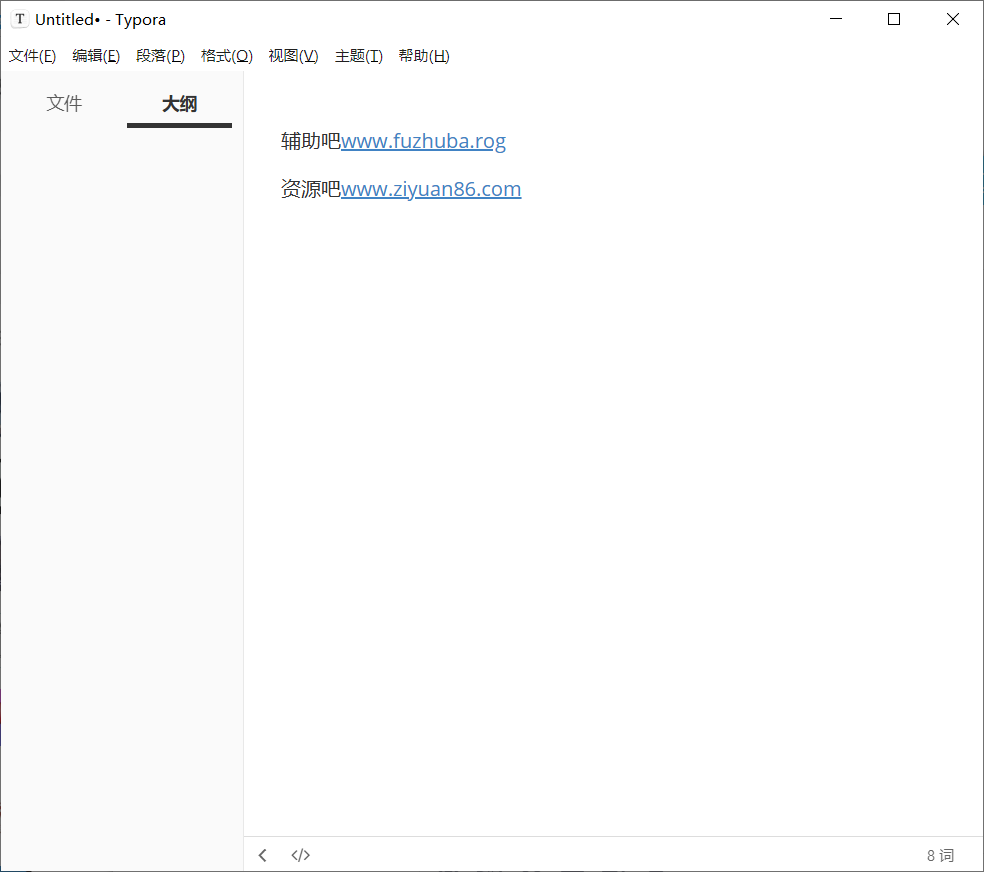Open the 编辑(E) menu

pos(96,56)
